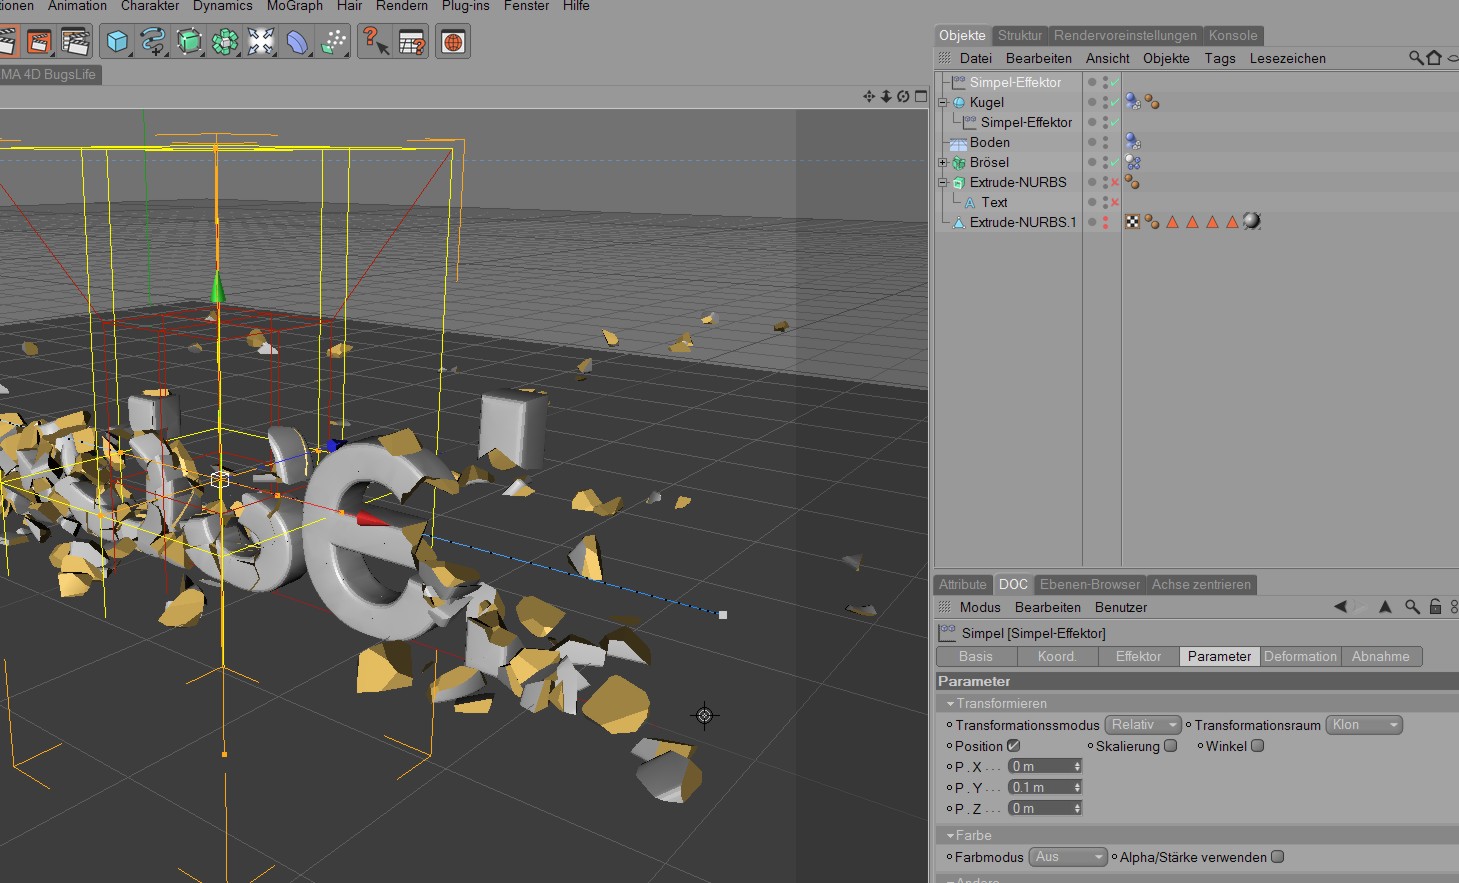Open the MoGraph cloner array icon
This screenshot has width=1459, height=883.
(x=225, y=42)
